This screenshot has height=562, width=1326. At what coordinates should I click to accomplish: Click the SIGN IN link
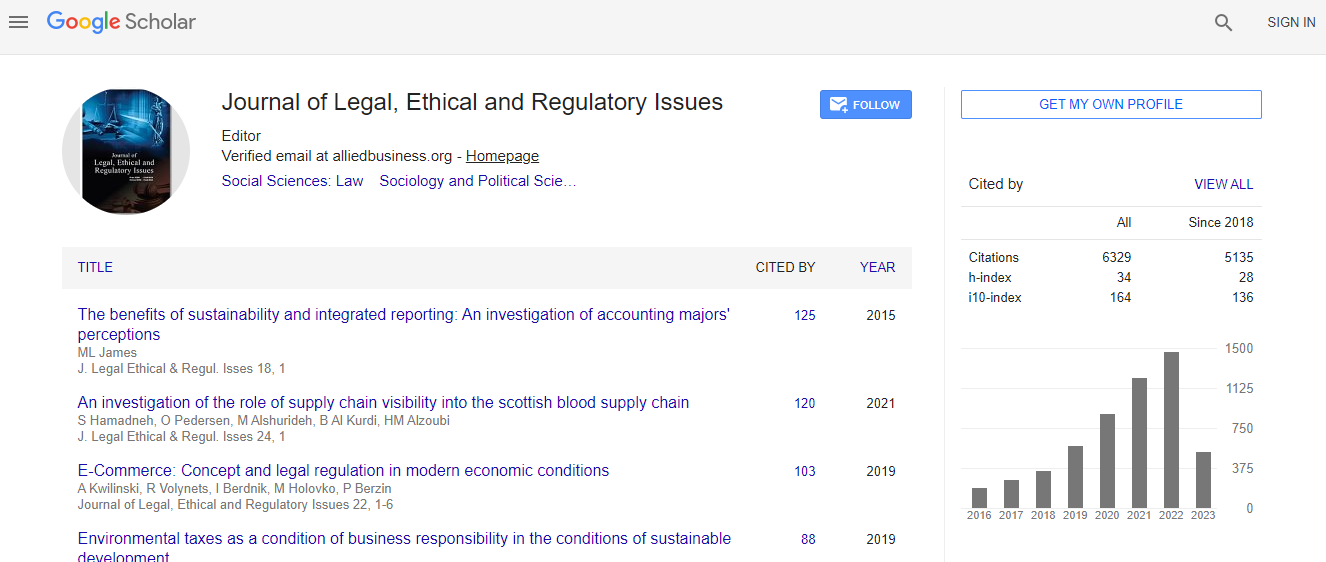pyautogui.click(x=1291, y=22)
